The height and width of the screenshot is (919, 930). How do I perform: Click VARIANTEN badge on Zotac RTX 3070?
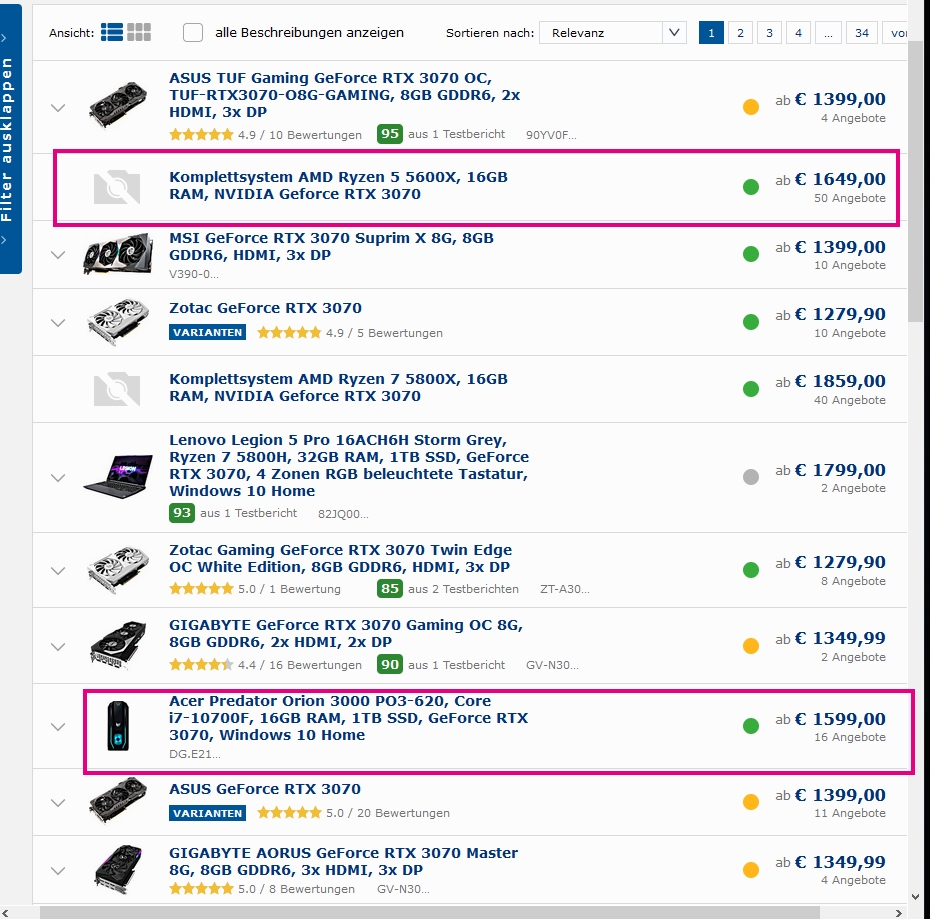(208, 332)
